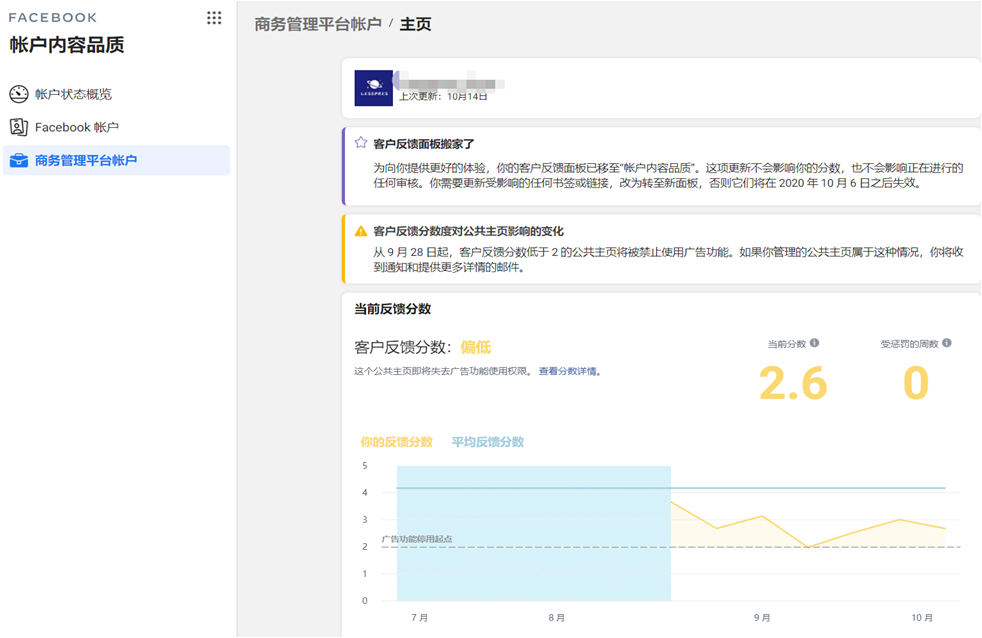Open the 查看分数详情 link

pyautogui.click(x=569, y=371)
